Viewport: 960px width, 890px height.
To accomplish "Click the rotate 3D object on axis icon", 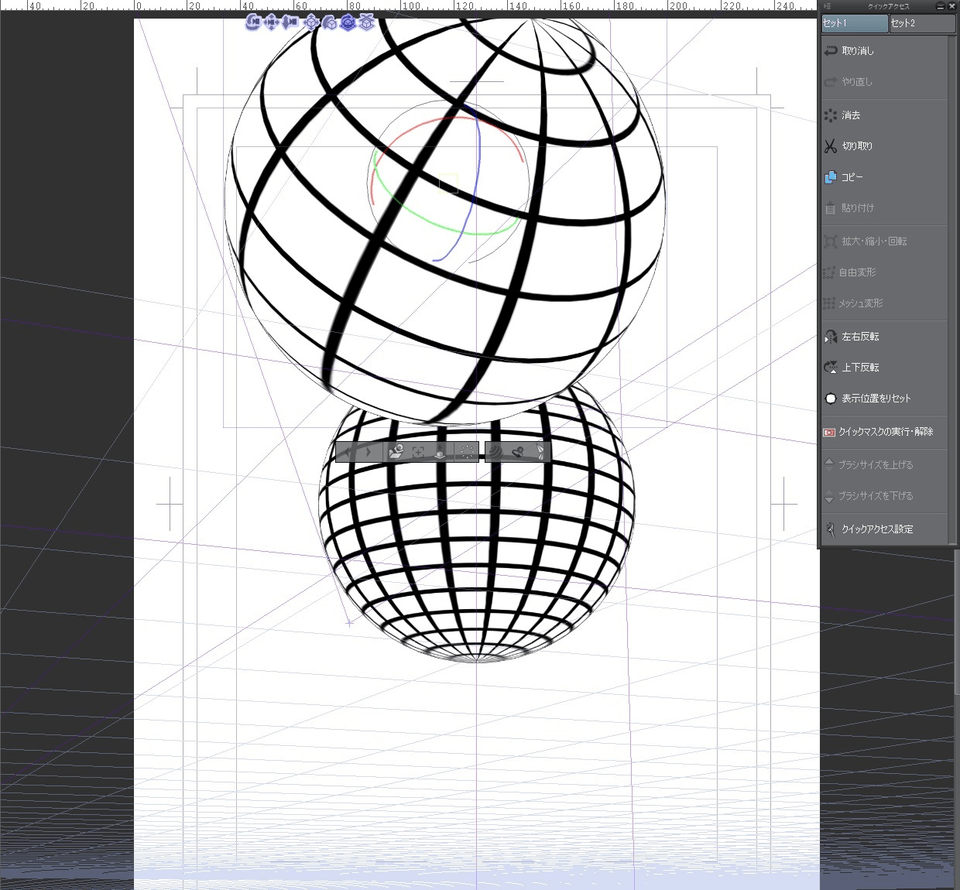I will pyautogui.click(x=330, y=23).
